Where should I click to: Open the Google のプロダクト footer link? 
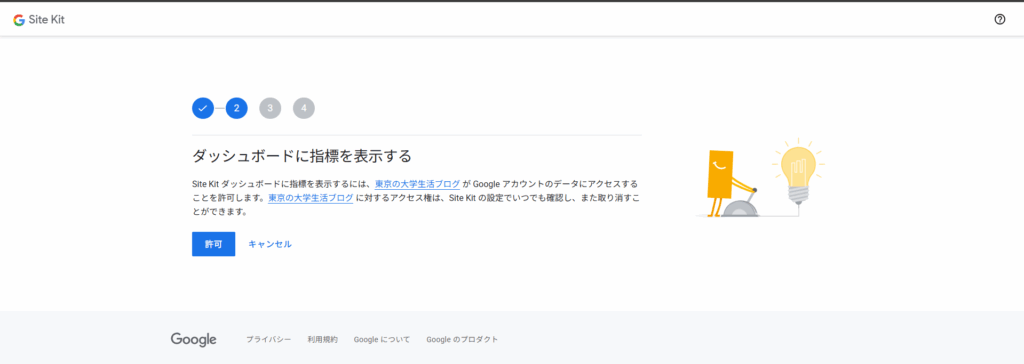pos(462,340)
